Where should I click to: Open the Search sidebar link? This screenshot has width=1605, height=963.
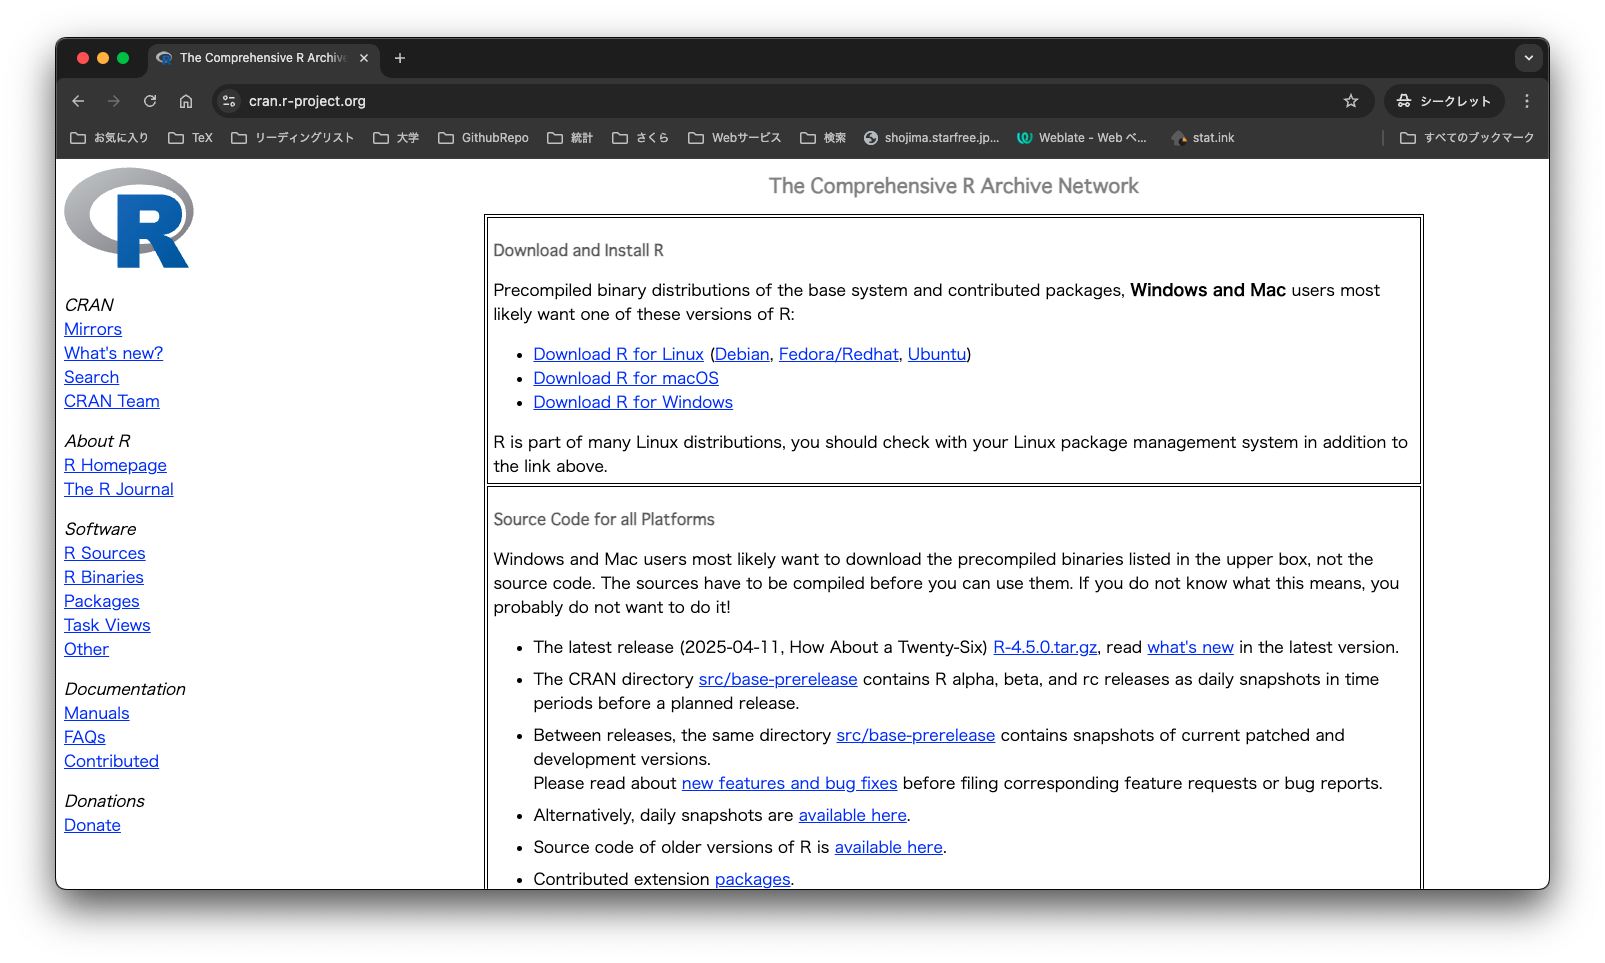coord(91,377)
